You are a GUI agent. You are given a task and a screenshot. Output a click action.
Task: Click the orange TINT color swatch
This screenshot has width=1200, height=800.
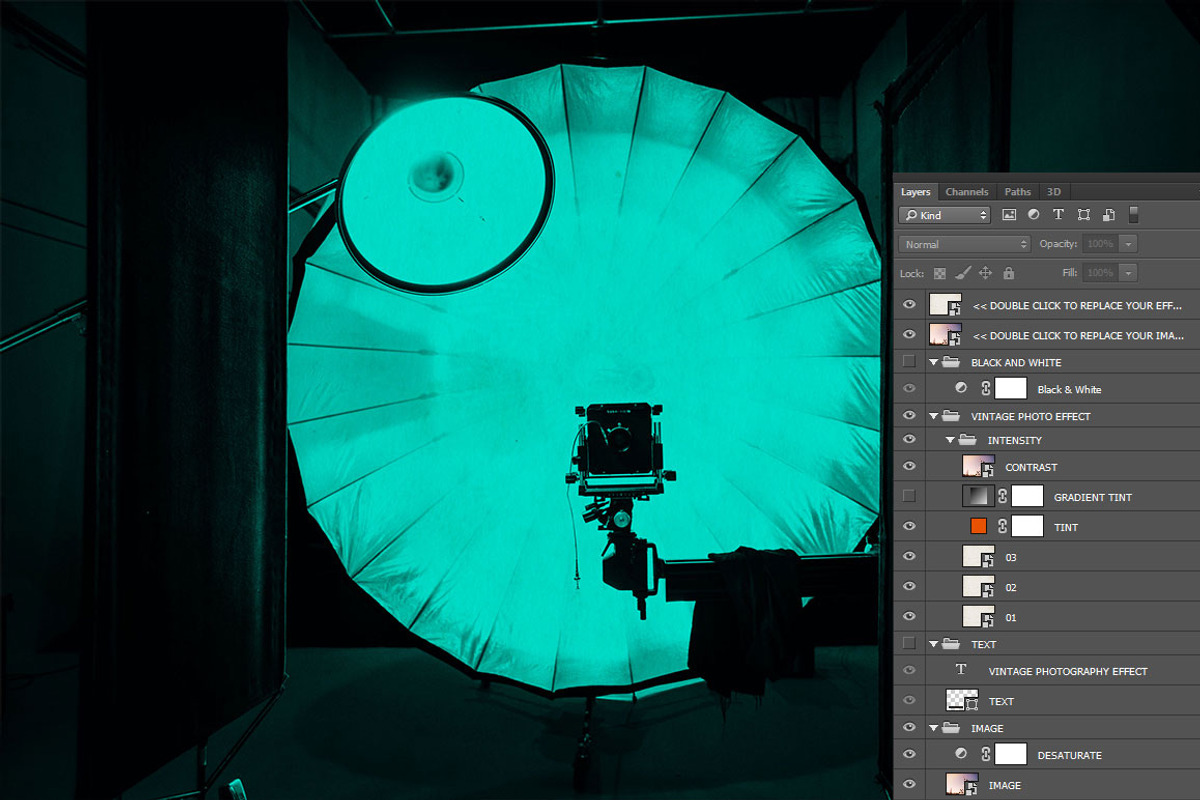click(x=979, y=526)
